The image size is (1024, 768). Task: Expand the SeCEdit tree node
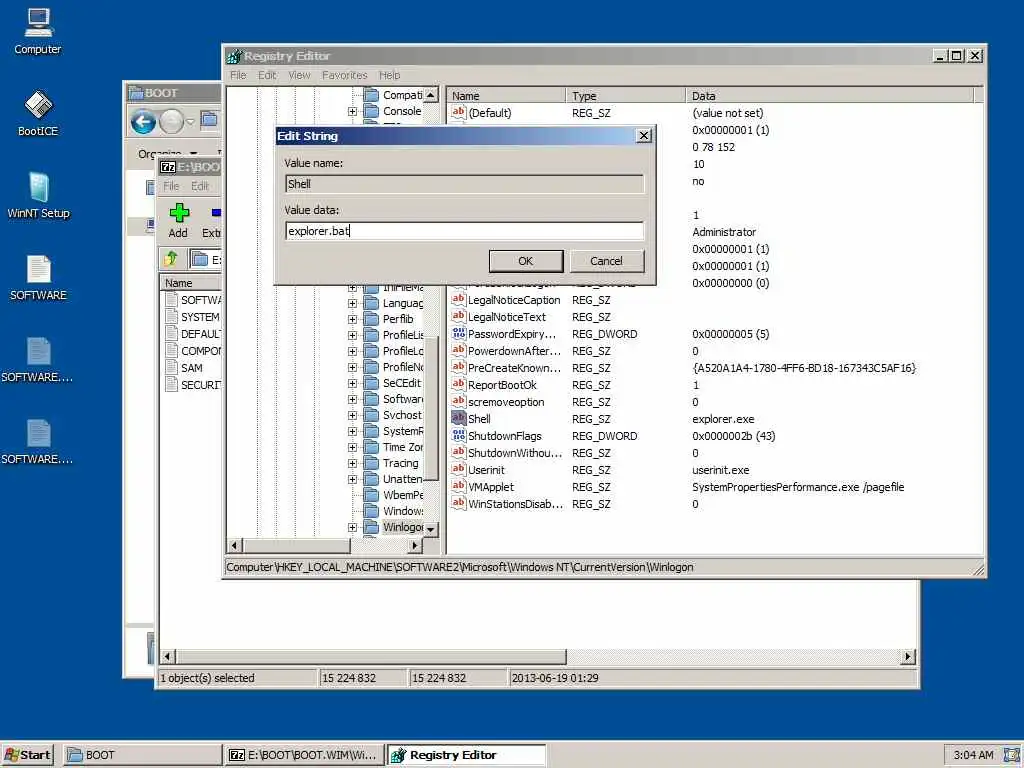point(353,383)
